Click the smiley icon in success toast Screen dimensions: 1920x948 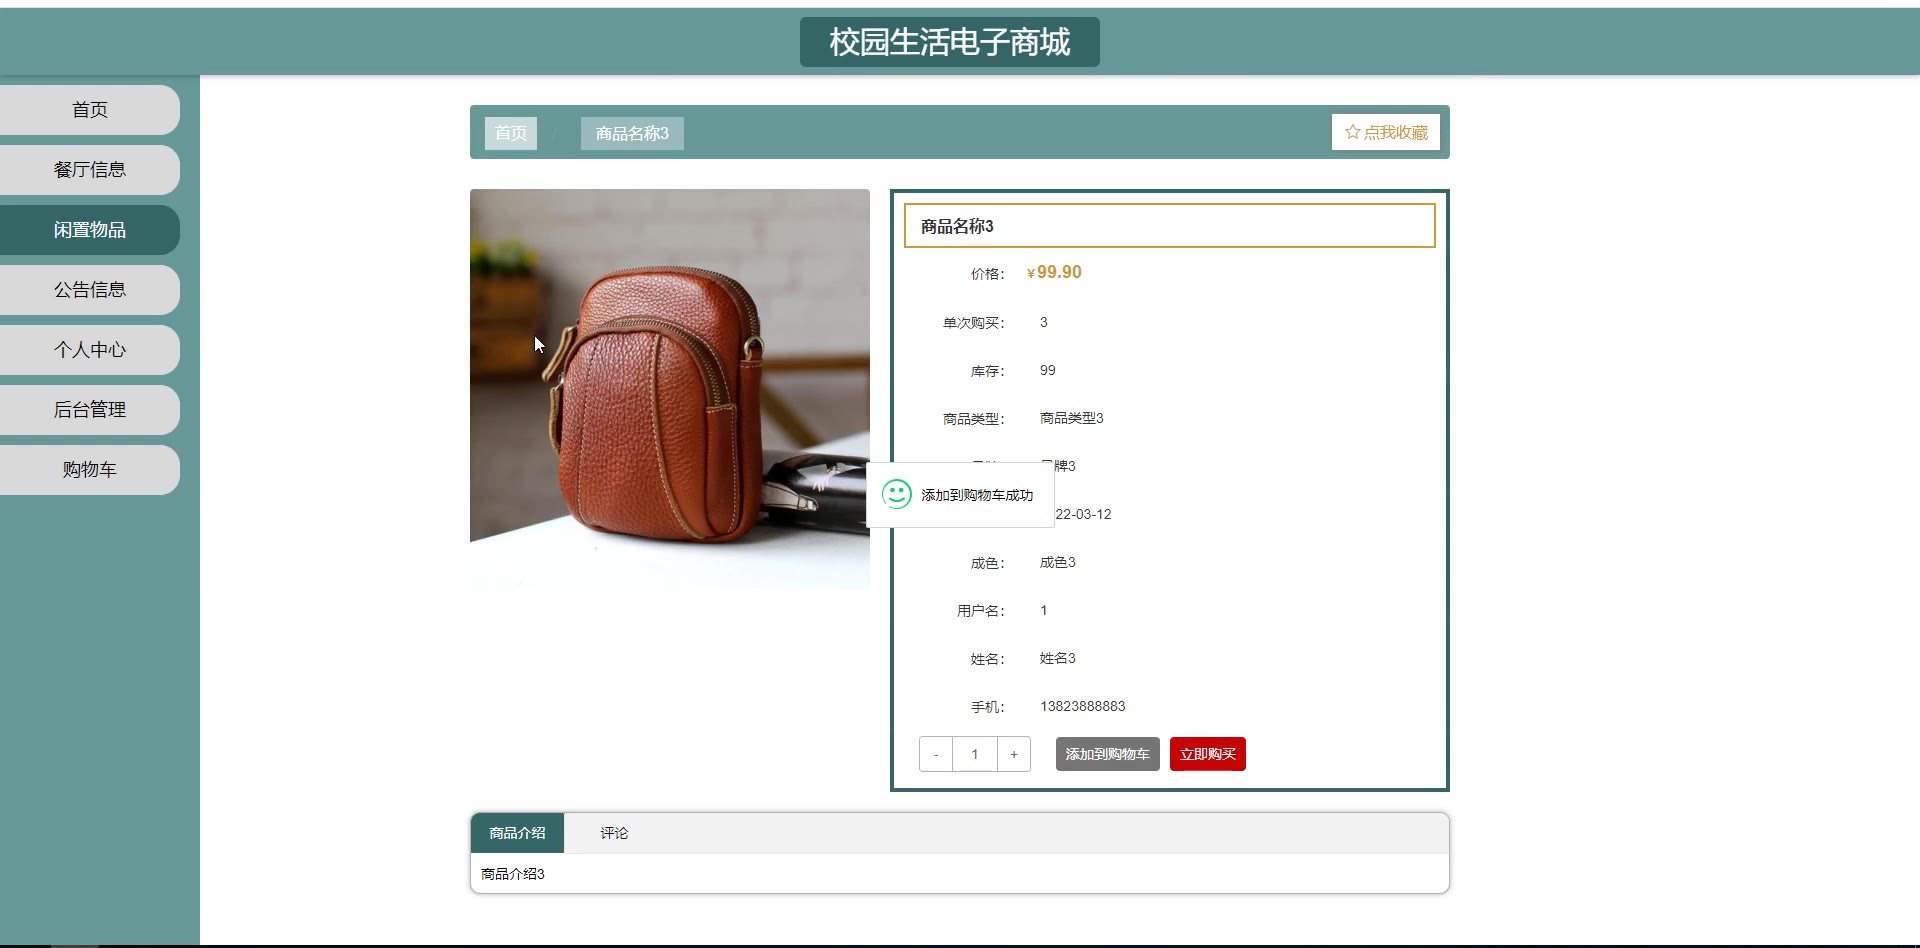897,494
